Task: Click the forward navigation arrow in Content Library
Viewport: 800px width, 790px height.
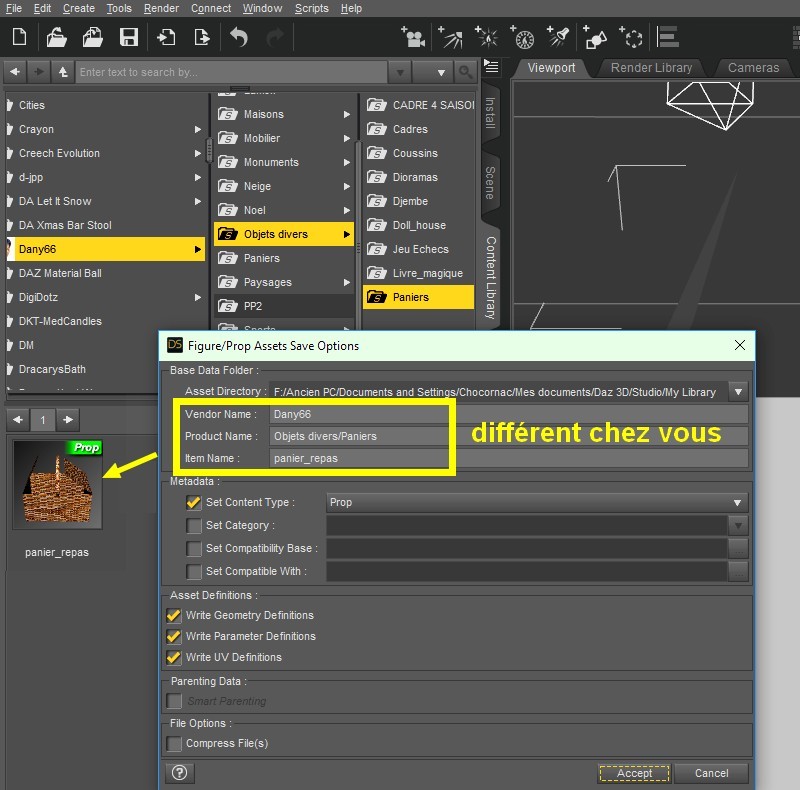Action: click(x=39, y=72)
